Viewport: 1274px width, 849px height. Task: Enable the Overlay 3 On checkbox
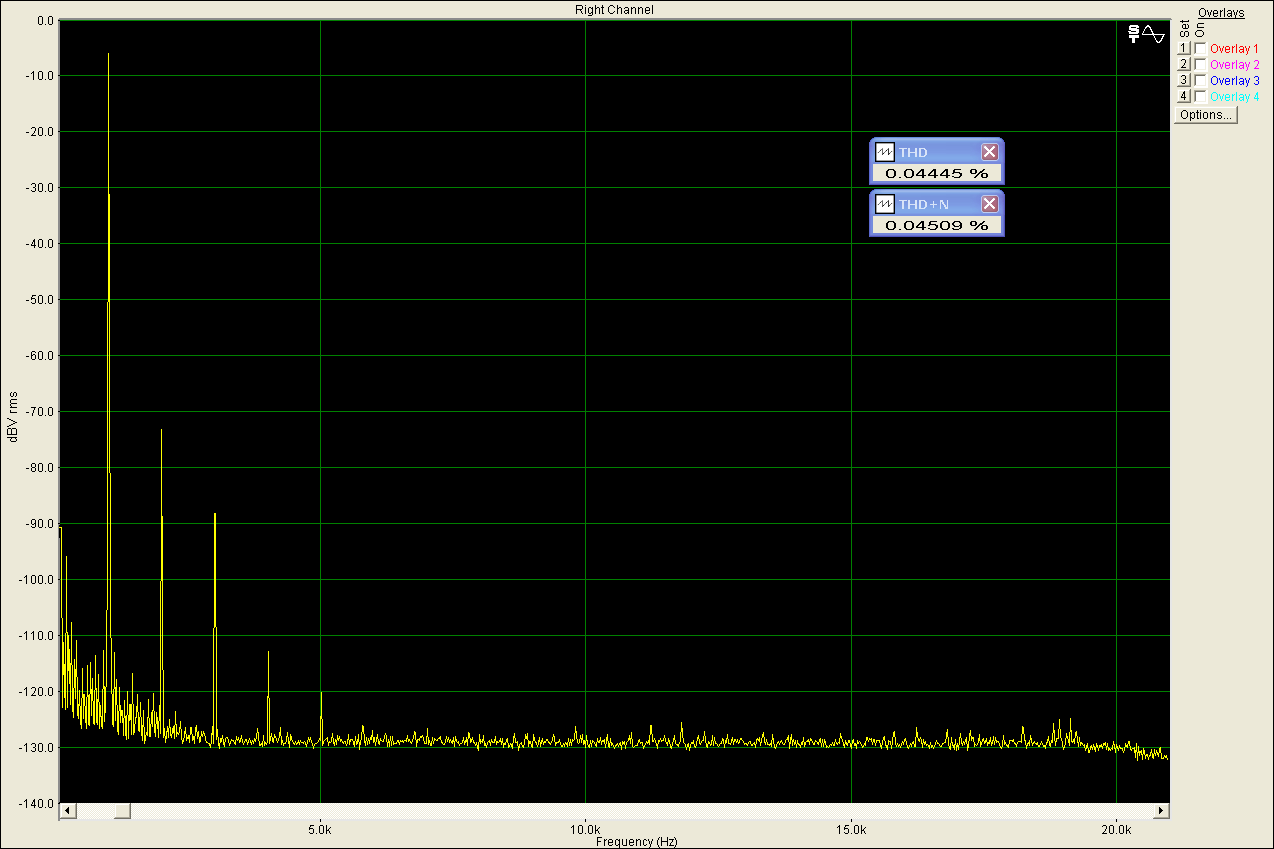tap(1200, 80)
